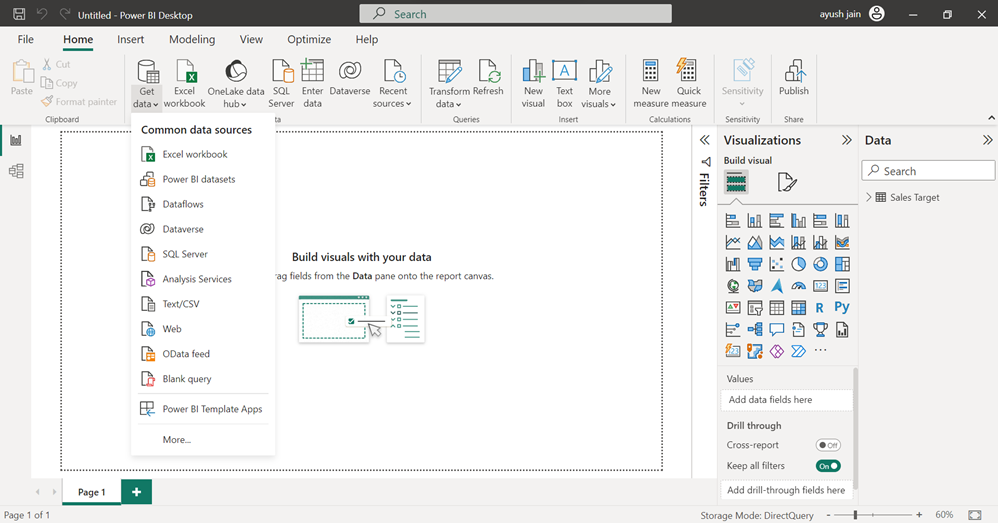Choose Analysis Services source

pyautogui.click(x=202, y=279)
